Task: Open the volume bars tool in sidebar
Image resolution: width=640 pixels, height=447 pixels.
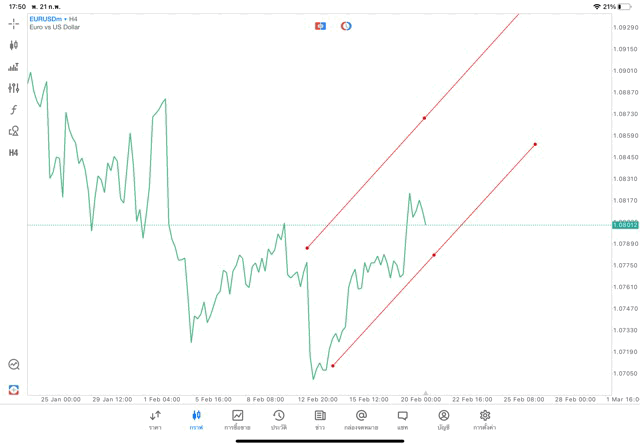Action: (14, 67)
